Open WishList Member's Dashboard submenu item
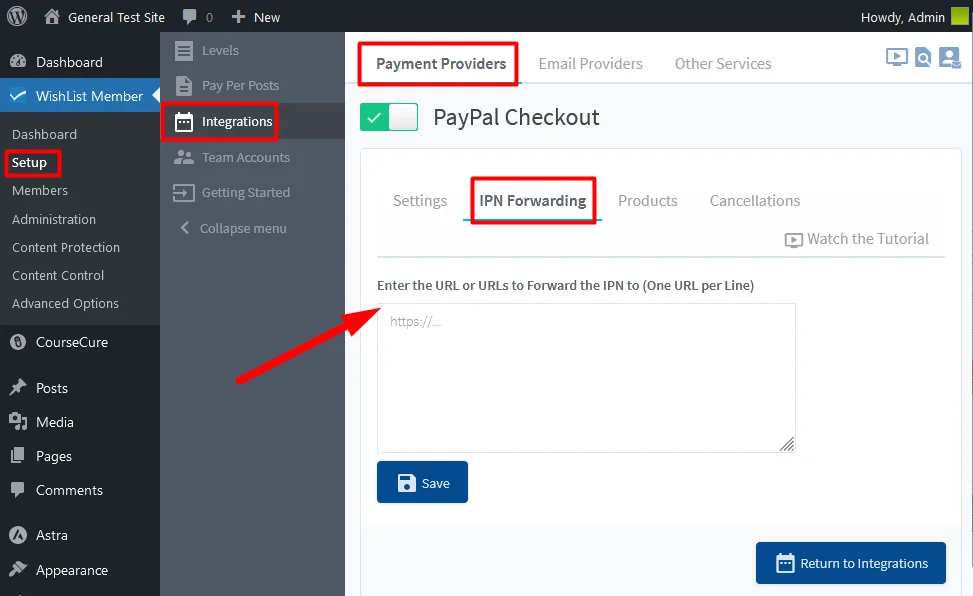The height and width of the screenshot is (596, 973). click(44, 134)
